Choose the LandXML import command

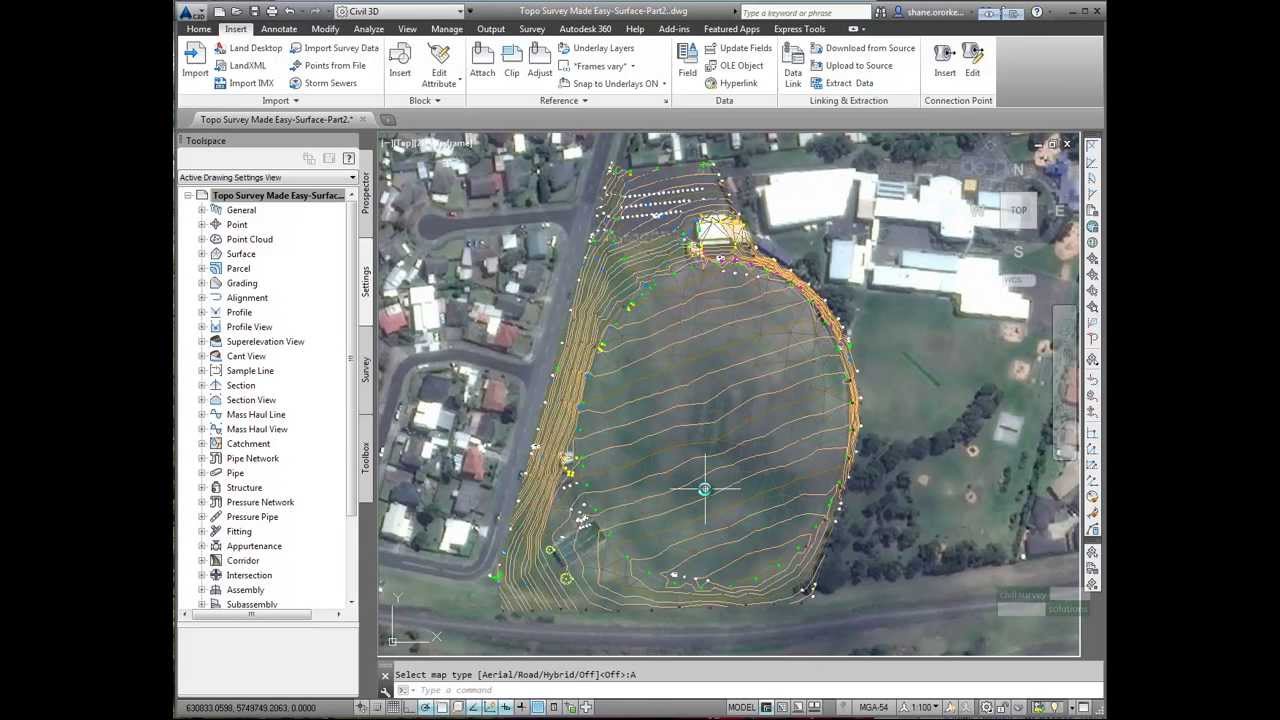pyautogui.click(x=240, y=66)
